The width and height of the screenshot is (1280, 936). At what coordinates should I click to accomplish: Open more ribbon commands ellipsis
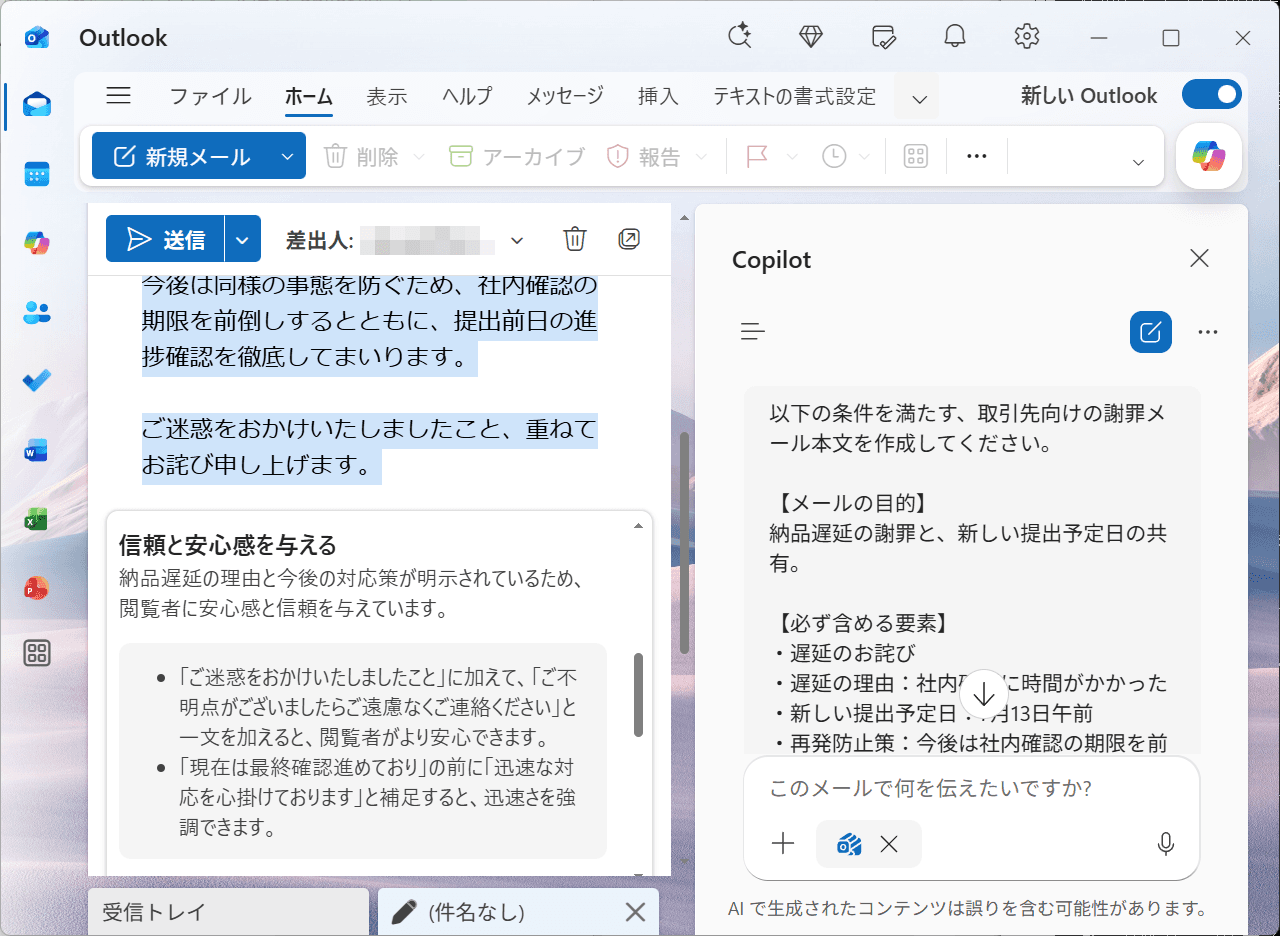pyautogui.click(x=977, y=156)
